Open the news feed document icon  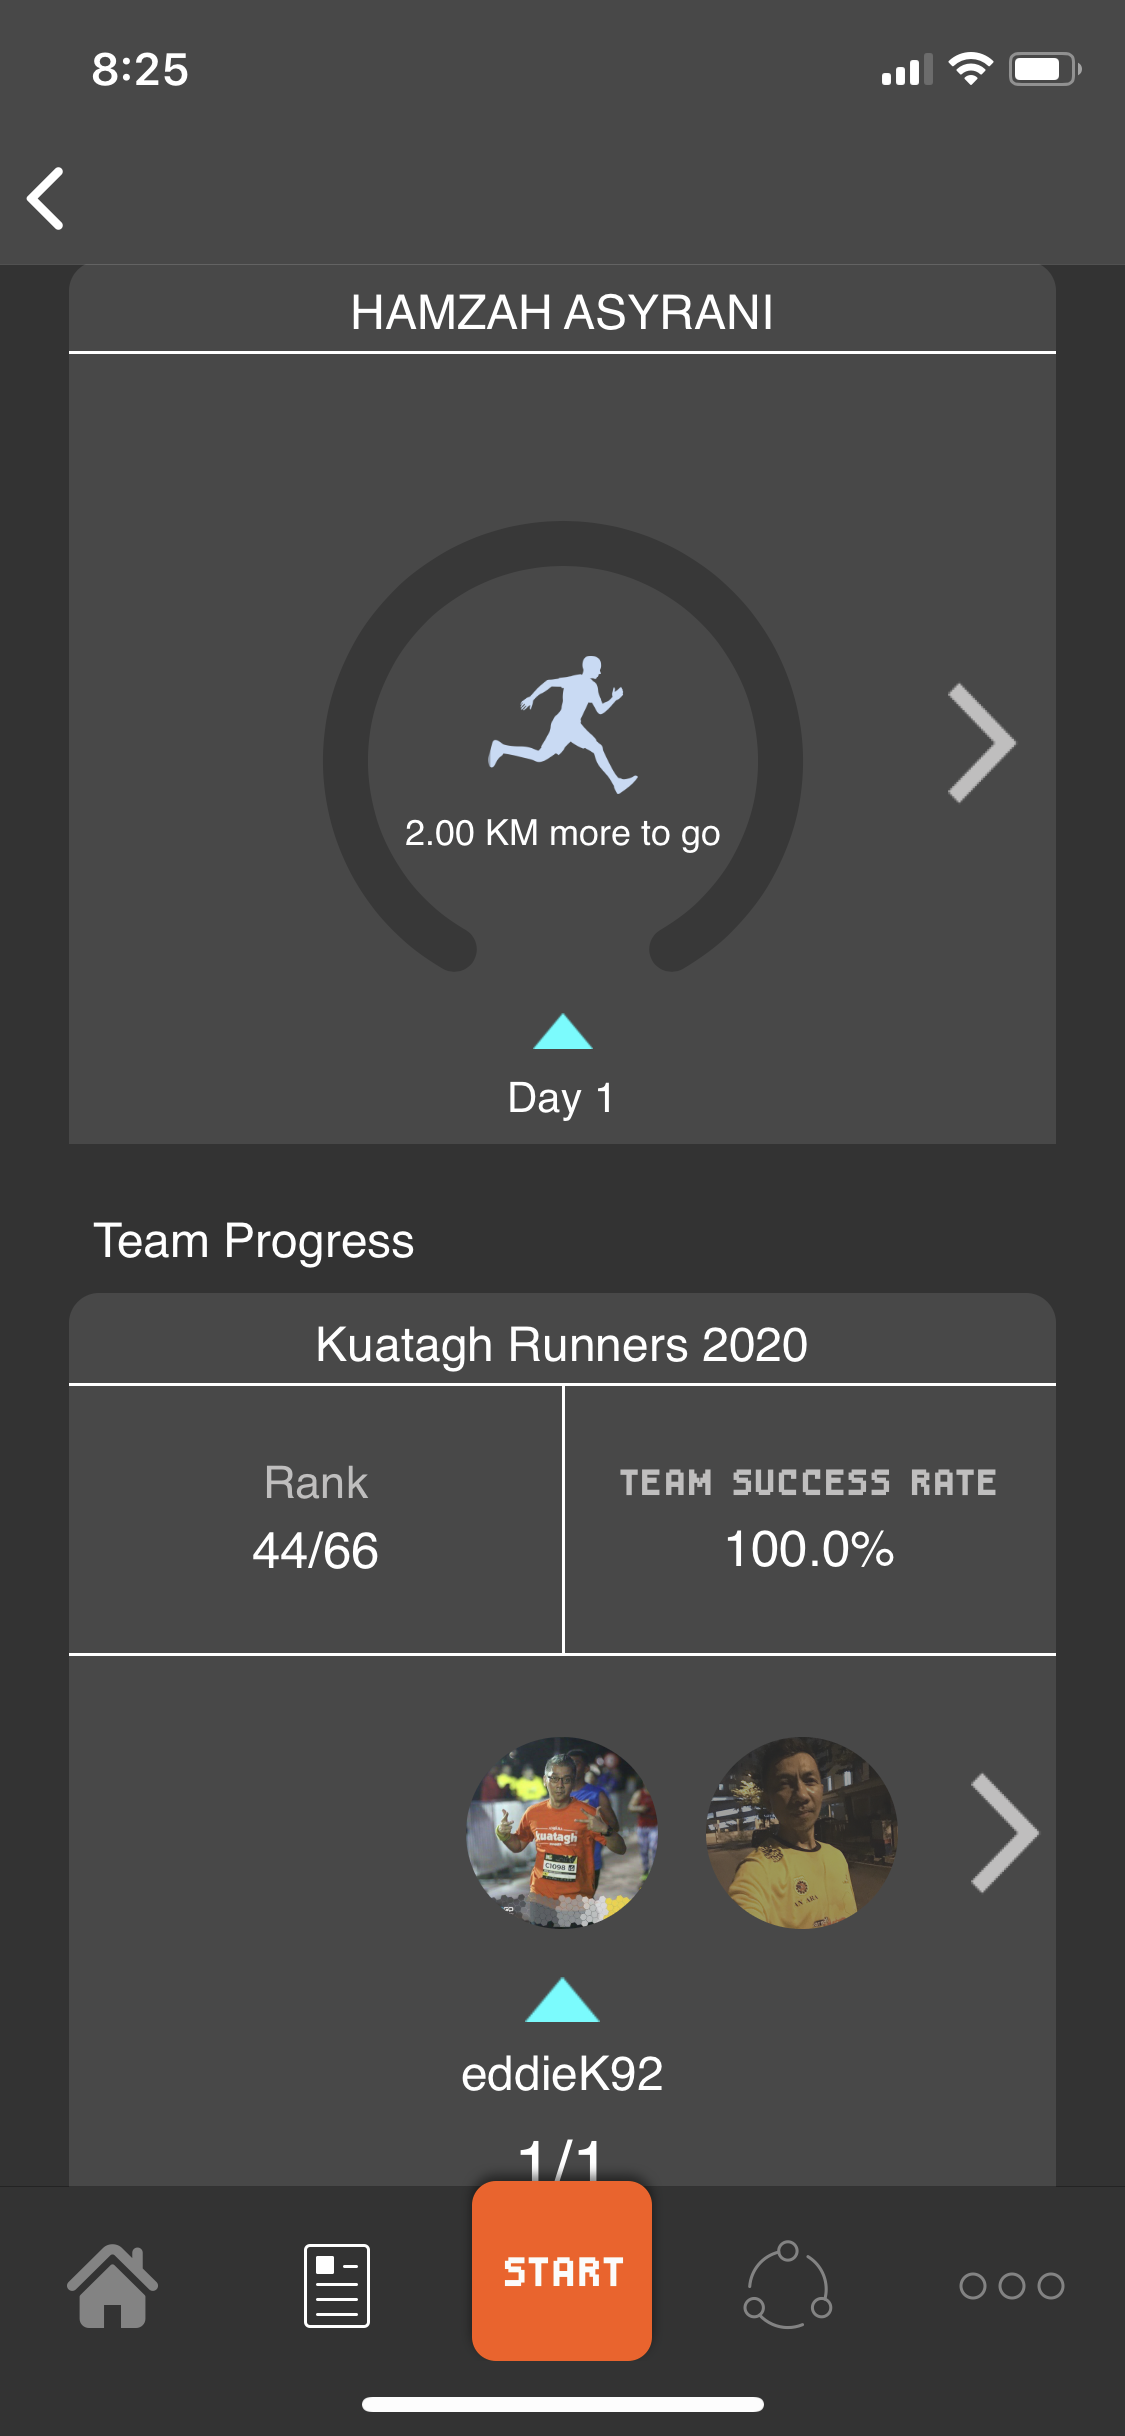pos(337,2286)
